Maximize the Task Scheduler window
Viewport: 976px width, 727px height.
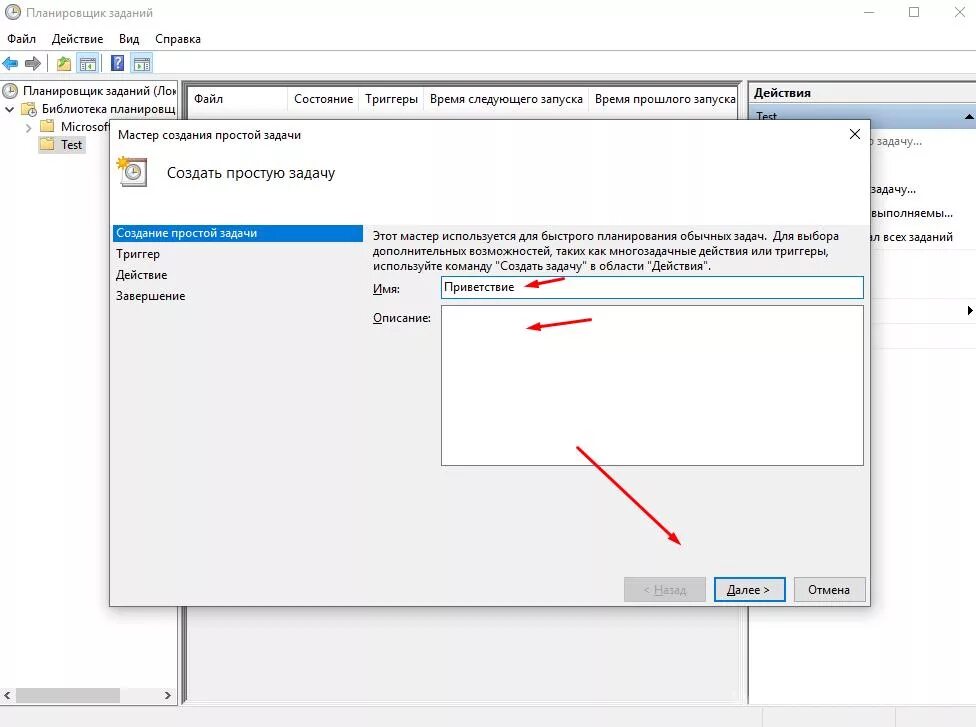(914, 12)
